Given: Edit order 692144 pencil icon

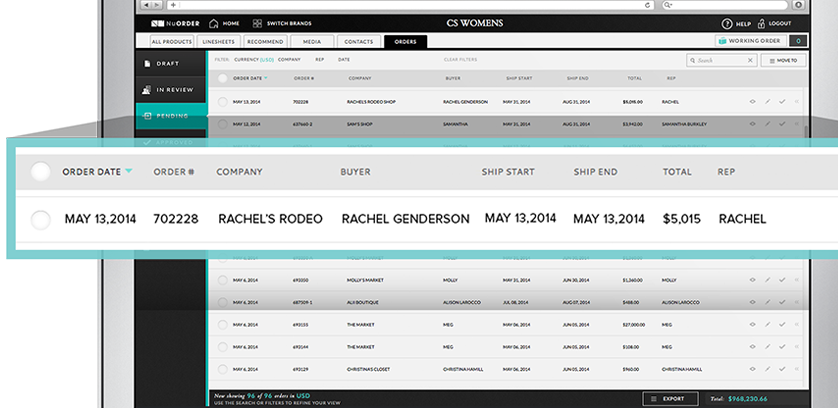Looking at the screenshot, I should [x=767, y=347].
